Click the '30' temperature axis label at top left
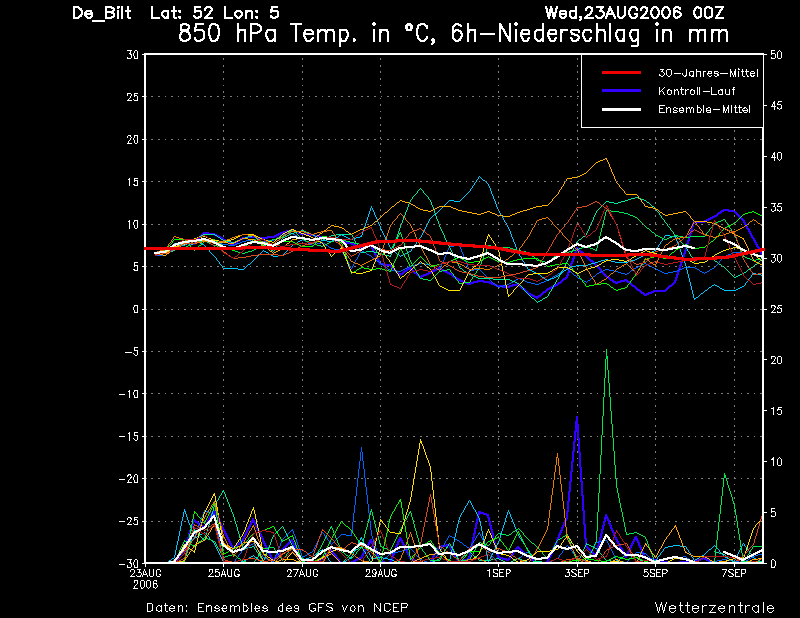This screenshot has width=800, height=618. (133, 55)
